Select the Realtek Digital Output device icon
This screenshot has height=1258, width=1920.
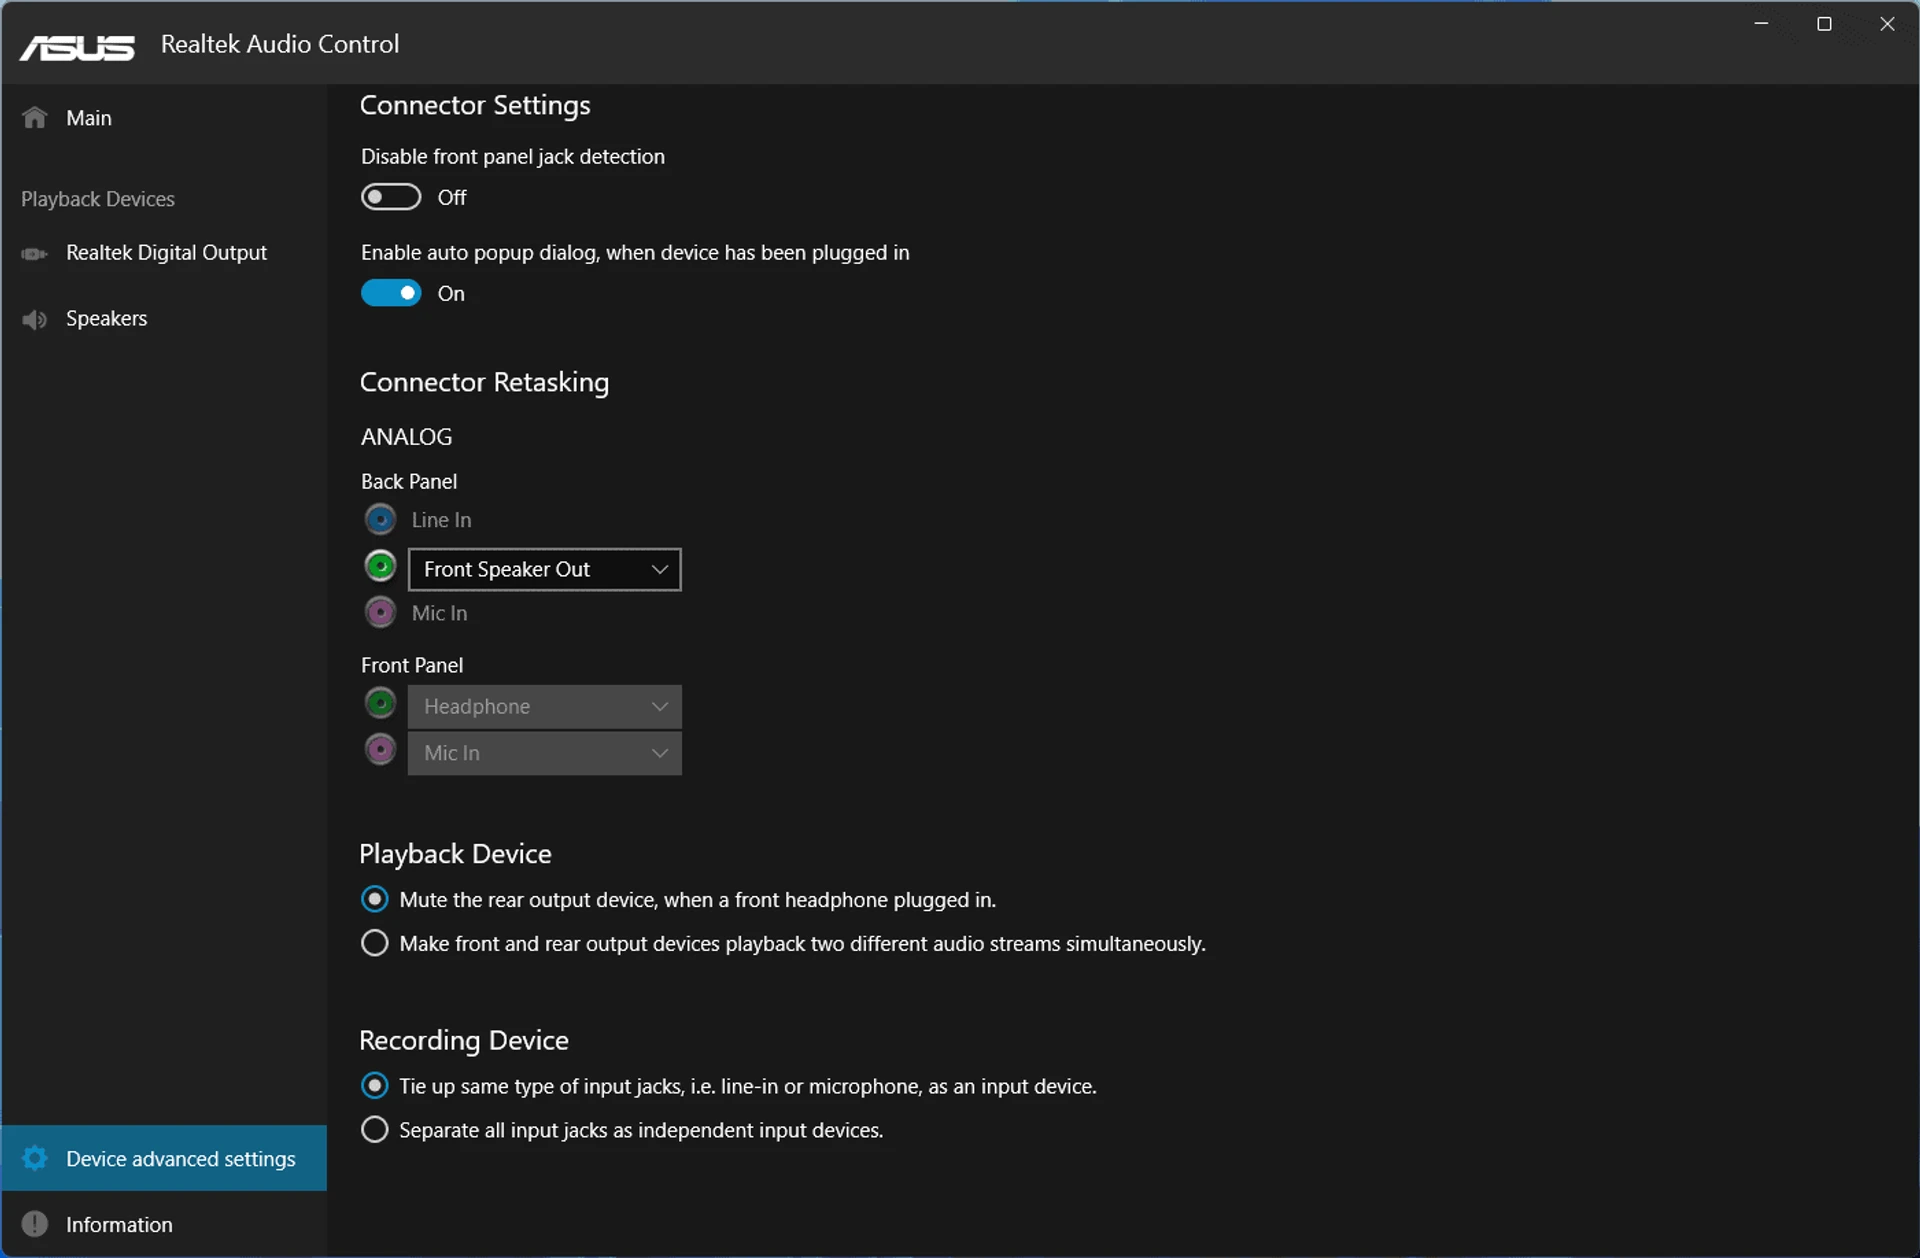coord(34,254)
